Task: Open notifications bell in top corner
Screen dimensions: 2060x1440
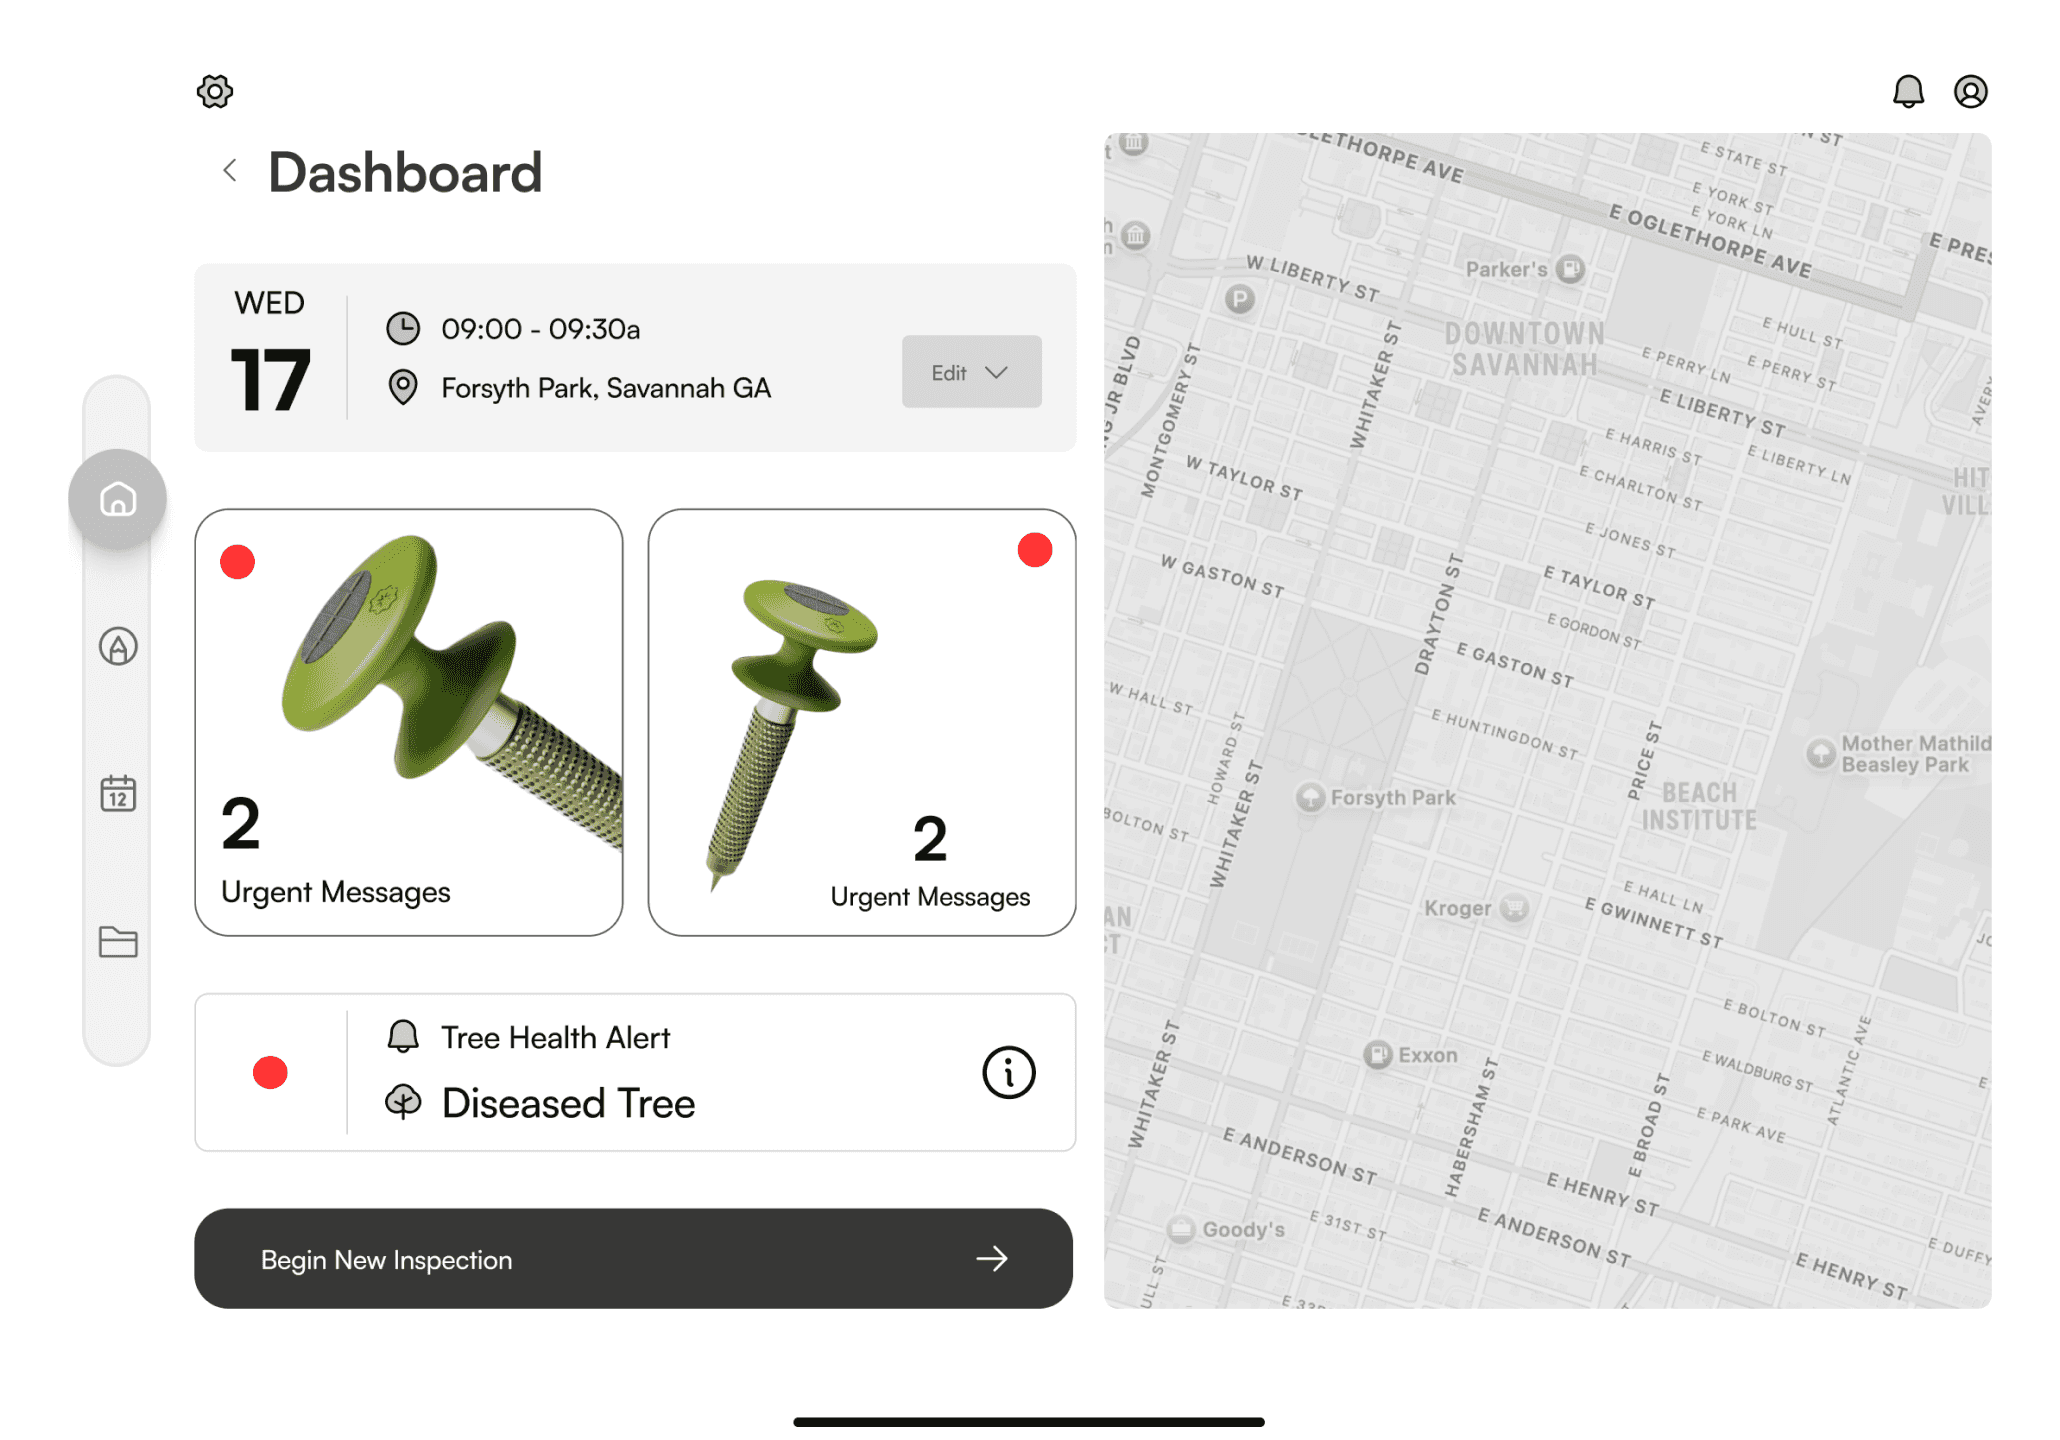Action: click(x=1908, y=91)
